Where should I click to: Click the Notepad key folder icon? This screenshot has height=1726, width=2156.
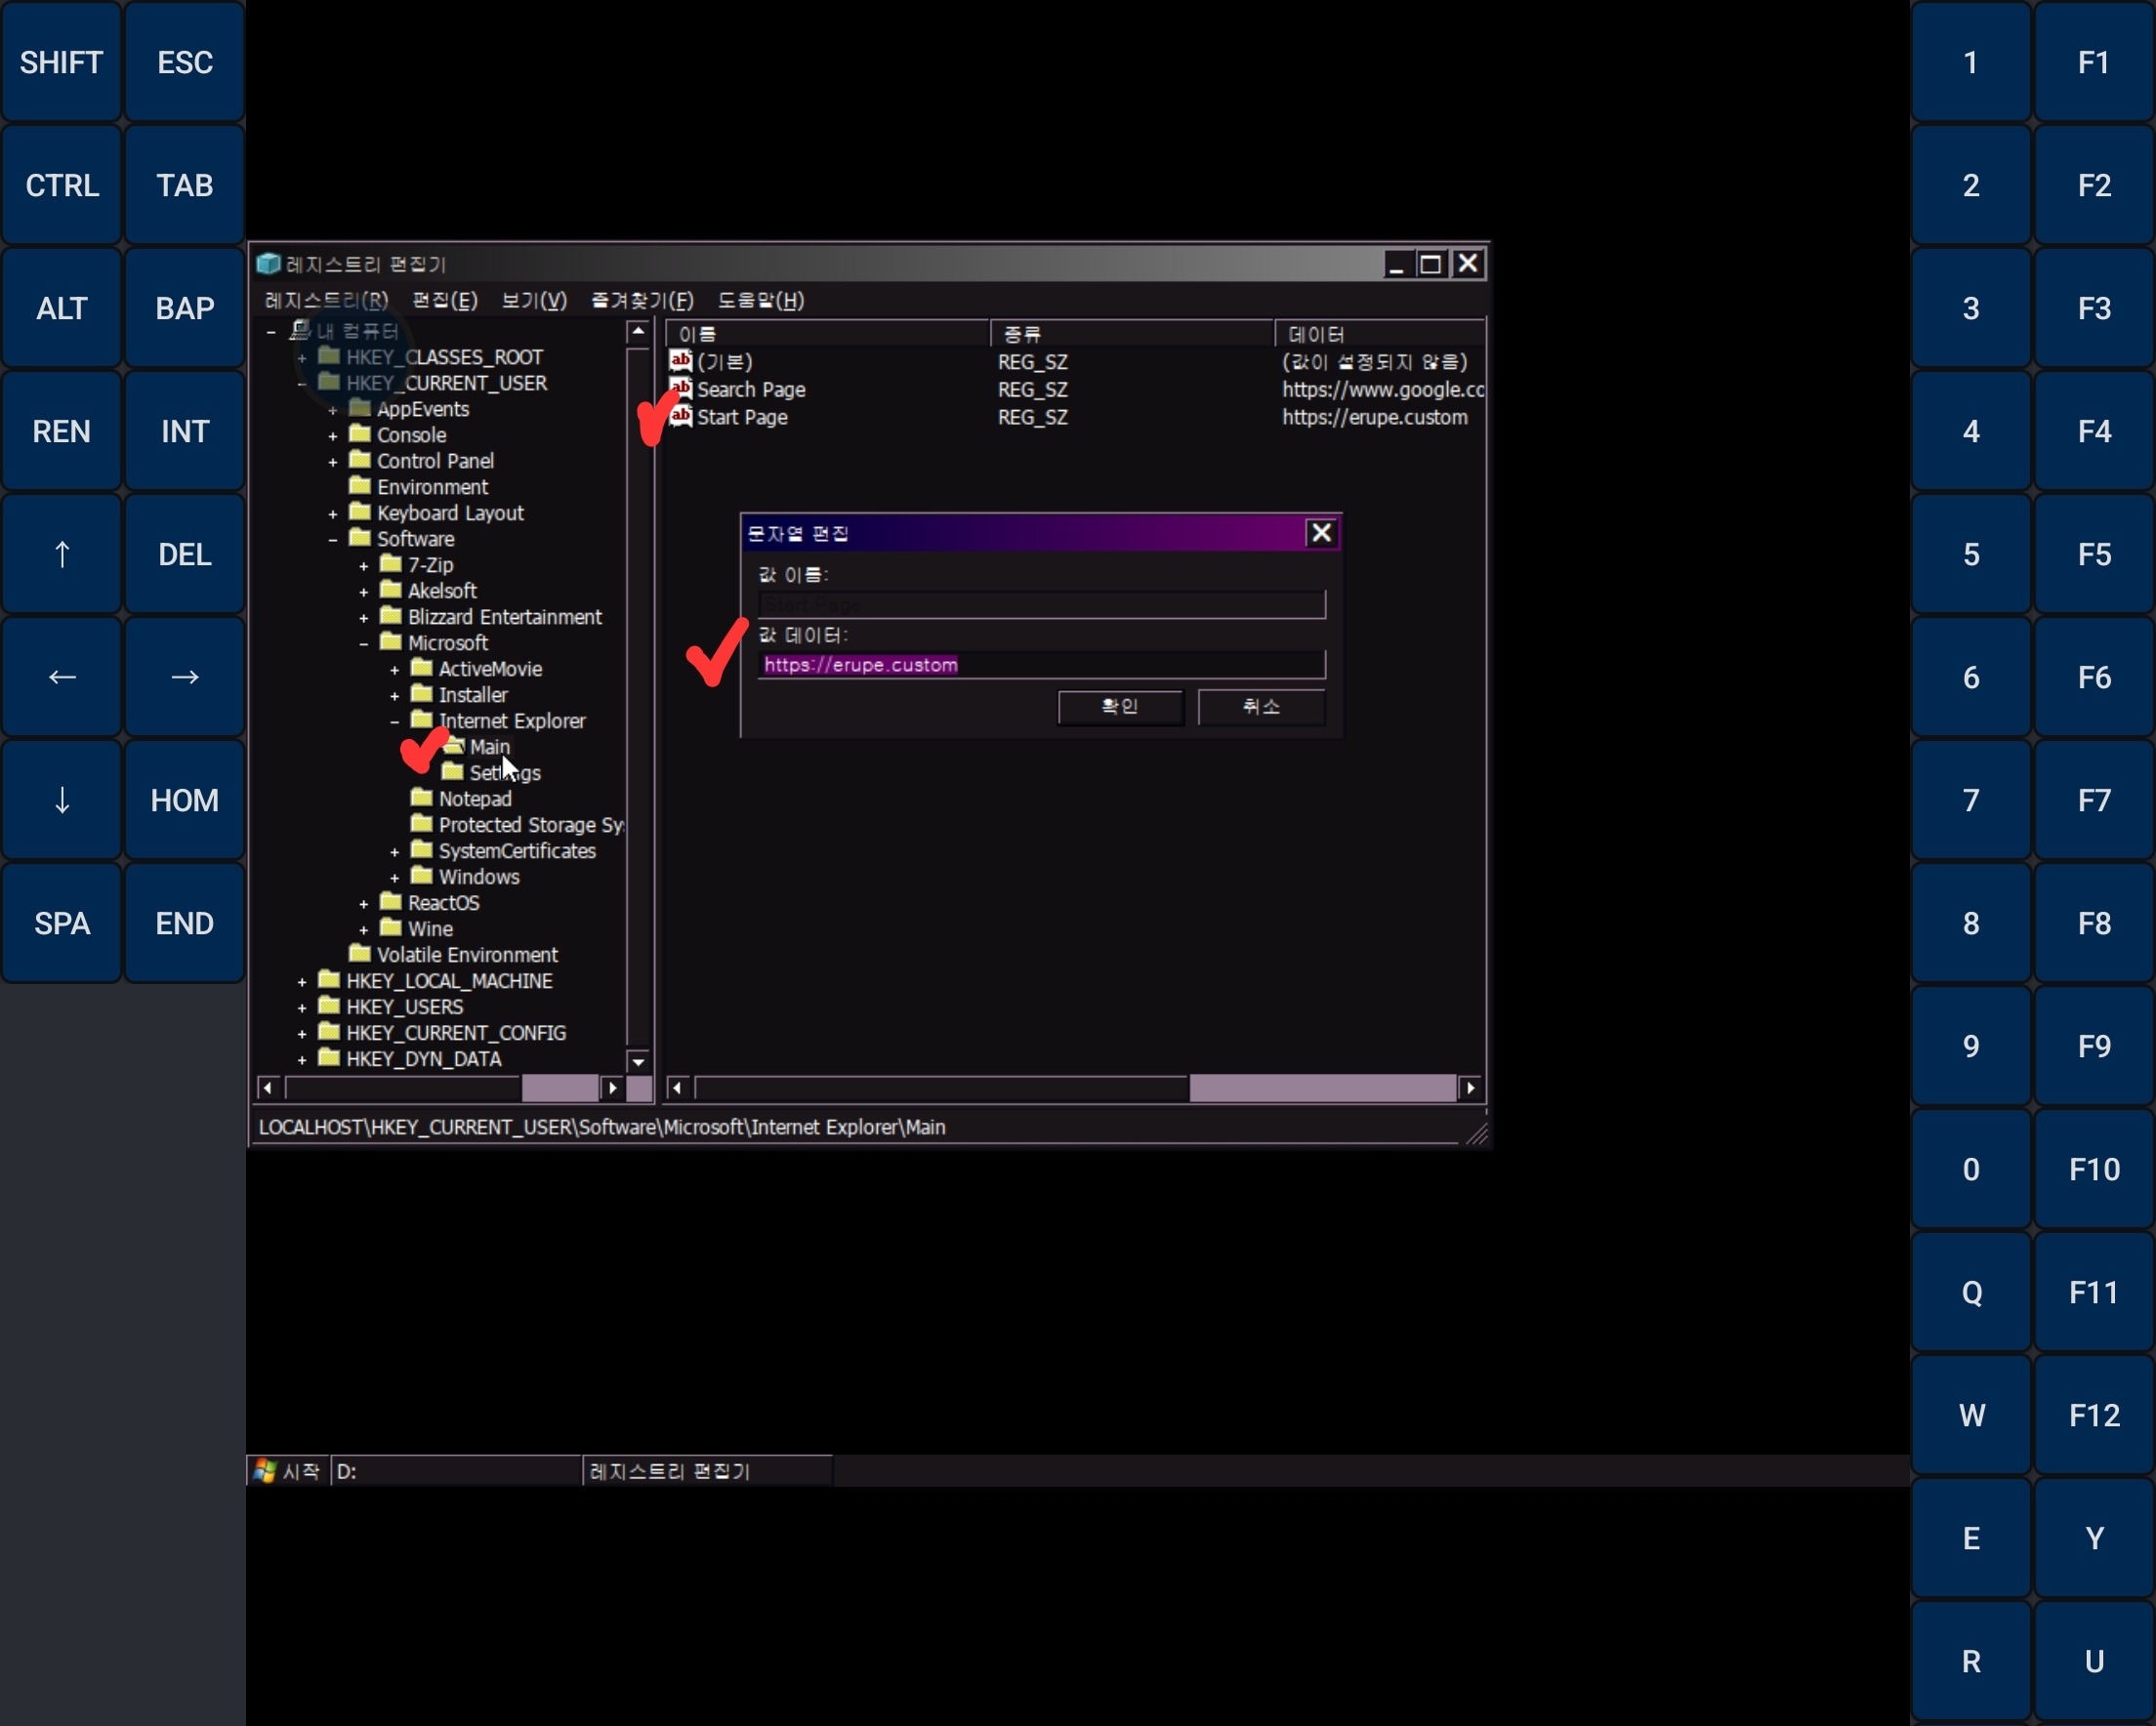click(422, 798)
